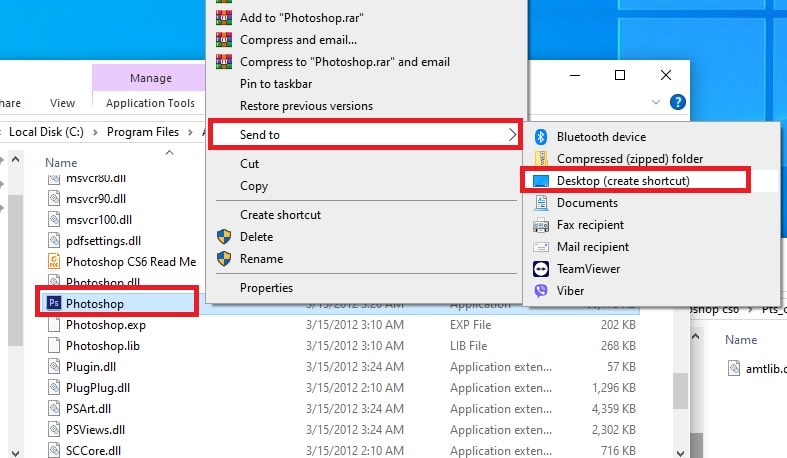Screen dimensions: 787x458
Task: Select the PlugPlug.dll file name
Action: [98, 388]
